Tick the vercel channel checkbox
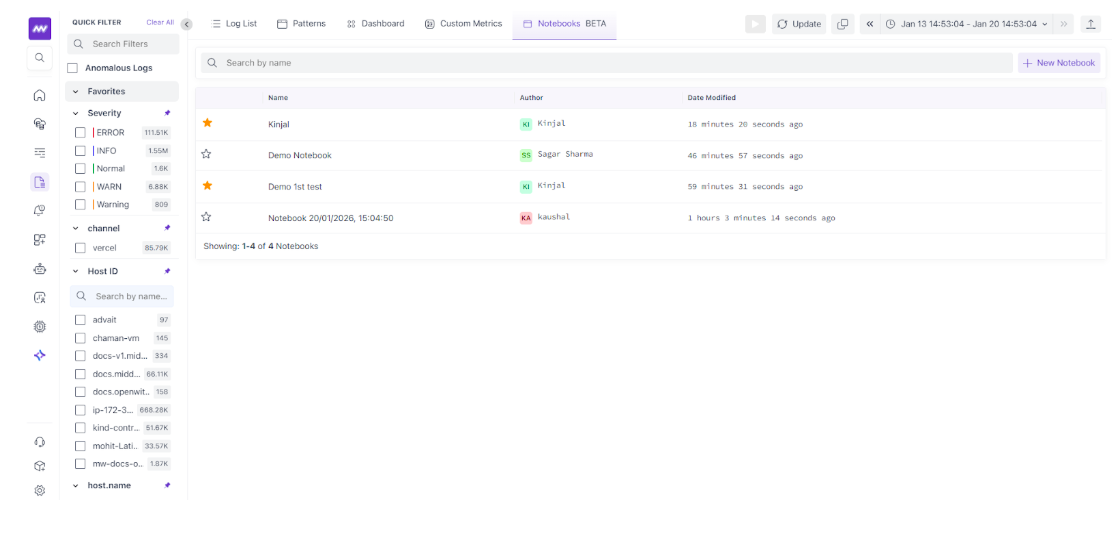 pos(81,248)
